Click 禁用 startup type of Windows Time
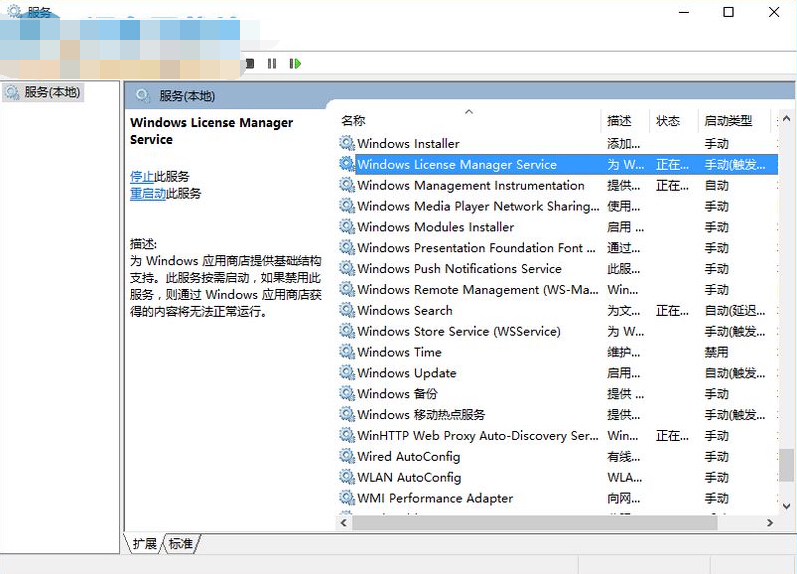This screenshot has width=797, height=574. (717, 352)
